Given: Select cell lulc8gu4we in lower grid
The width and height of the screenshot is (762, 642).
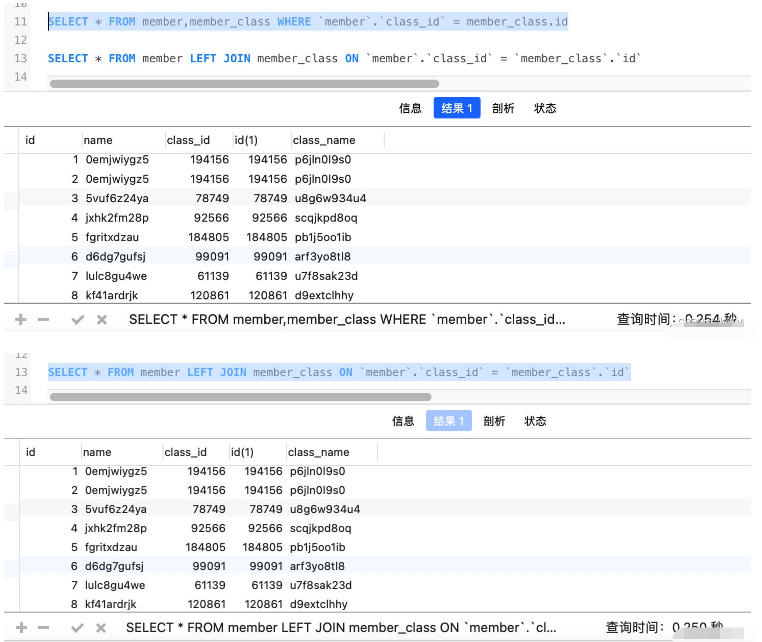Looking at the screenshot, I should (x=115, y=585).
